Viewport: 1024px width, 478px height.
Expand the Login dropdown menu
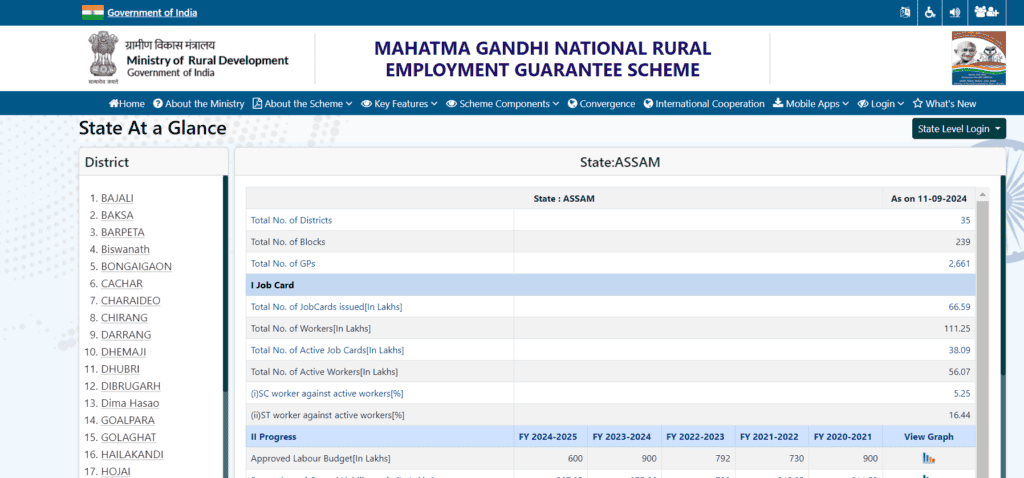881,104
